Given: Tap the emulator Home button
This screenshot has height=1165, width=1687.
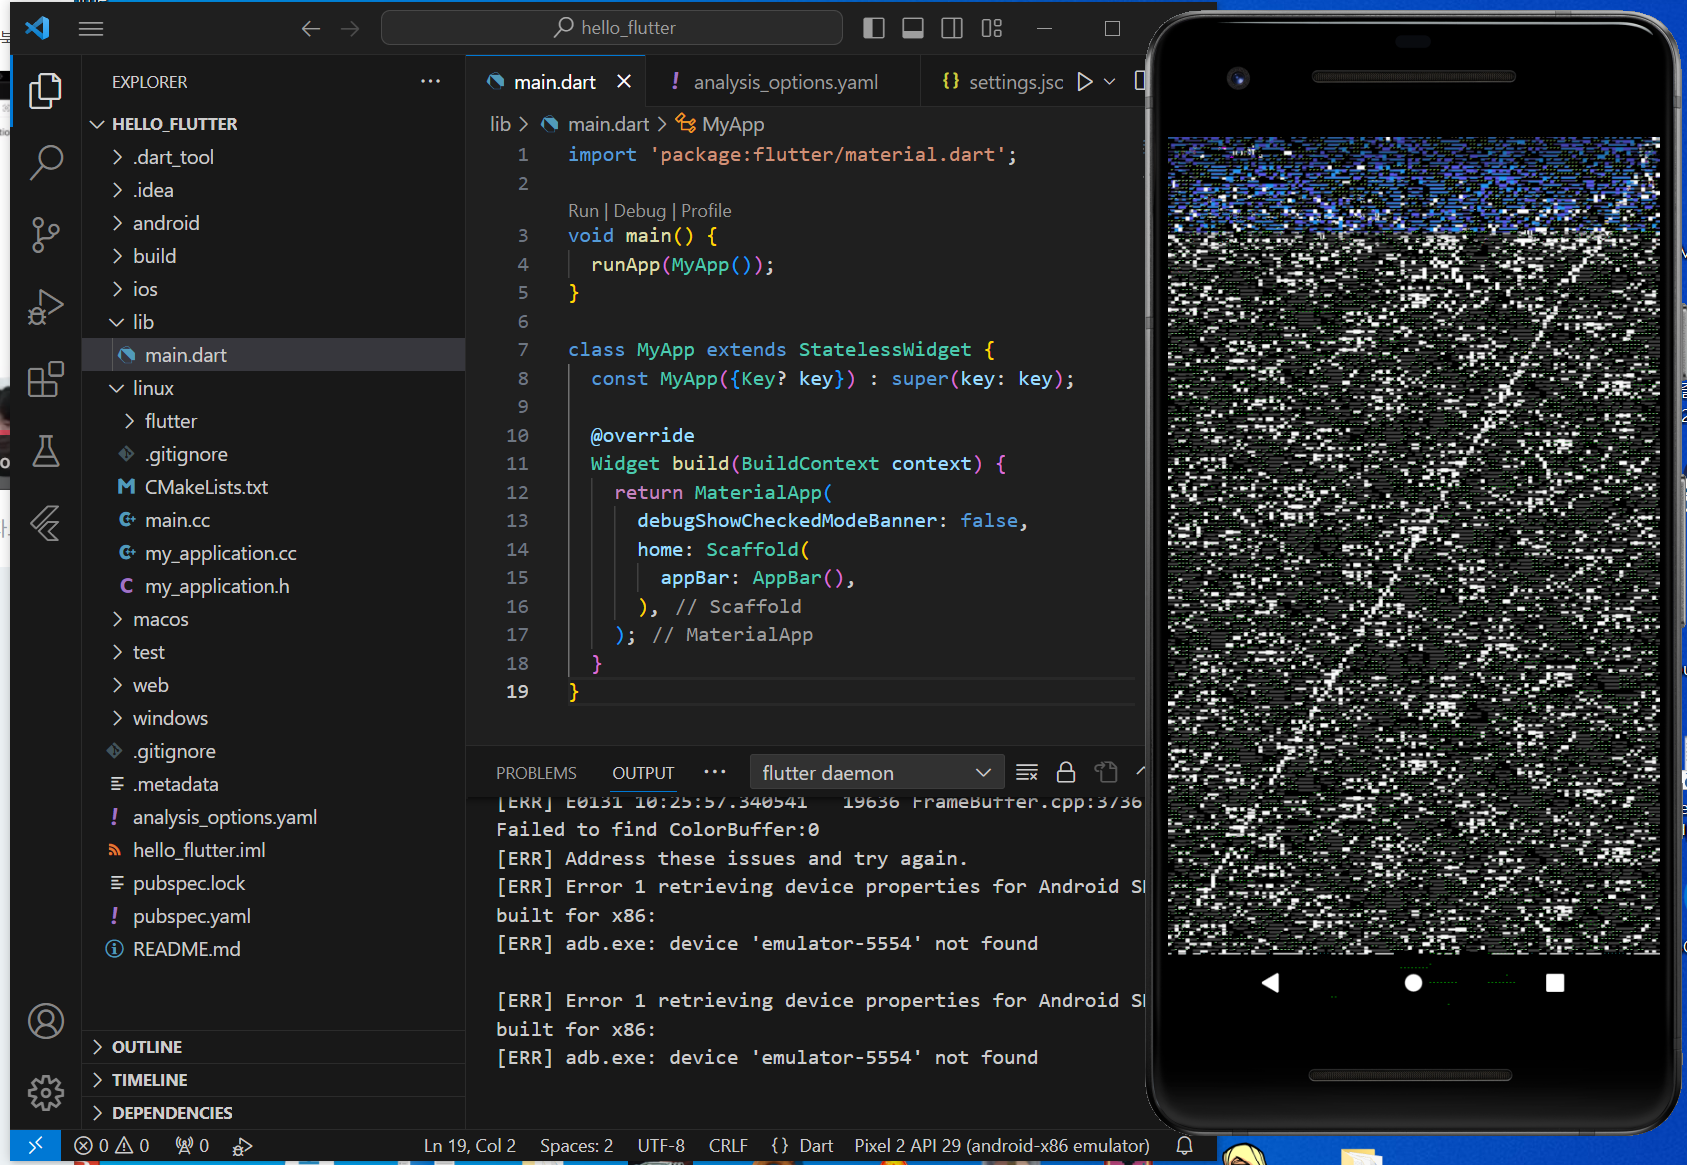Looking at the screenshot, I should 1413,983.
